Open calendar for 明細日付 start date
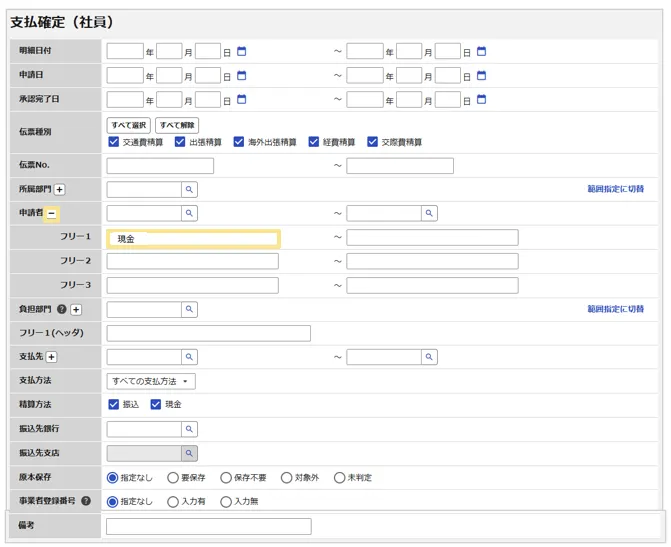Screen dimensions: 671x547 click(241, 51)
